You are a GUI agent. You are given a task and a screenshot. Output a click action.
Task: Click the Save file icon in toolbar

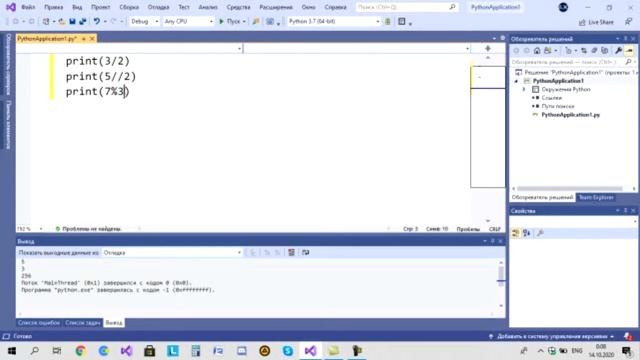(72, 21)
